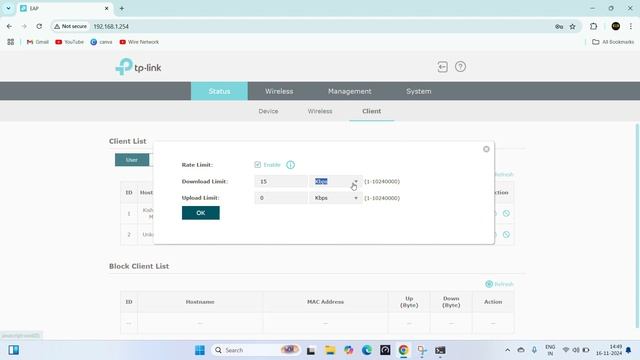Image resolution: width=640 pixels, height=360 pixels.
Task: Click the address bar URL 192.168.1.254
Action: click(111, 26)
